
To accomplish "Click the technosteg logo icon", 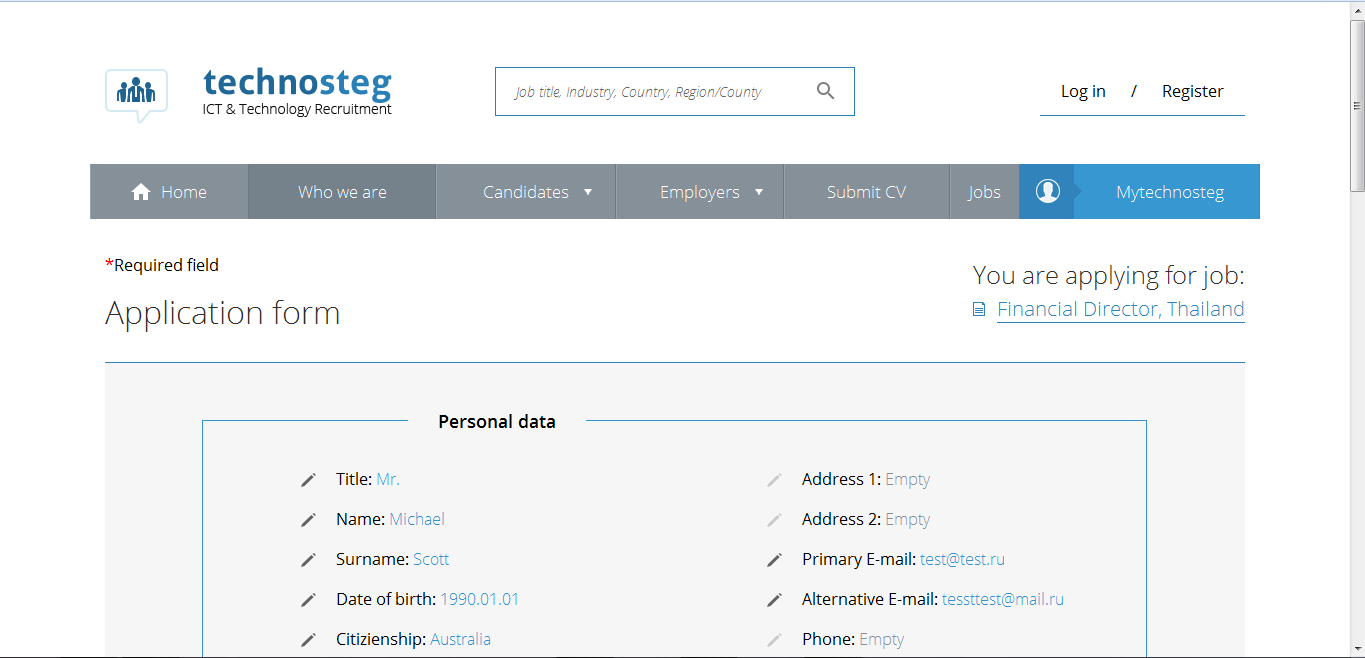I will coord(136,95).
